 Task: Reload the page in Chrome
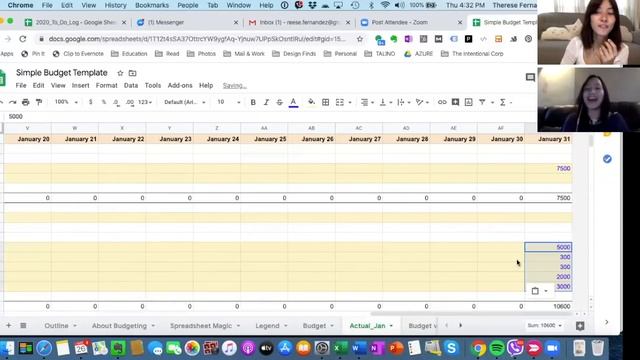pyautogui.click(x=22, y=39)
